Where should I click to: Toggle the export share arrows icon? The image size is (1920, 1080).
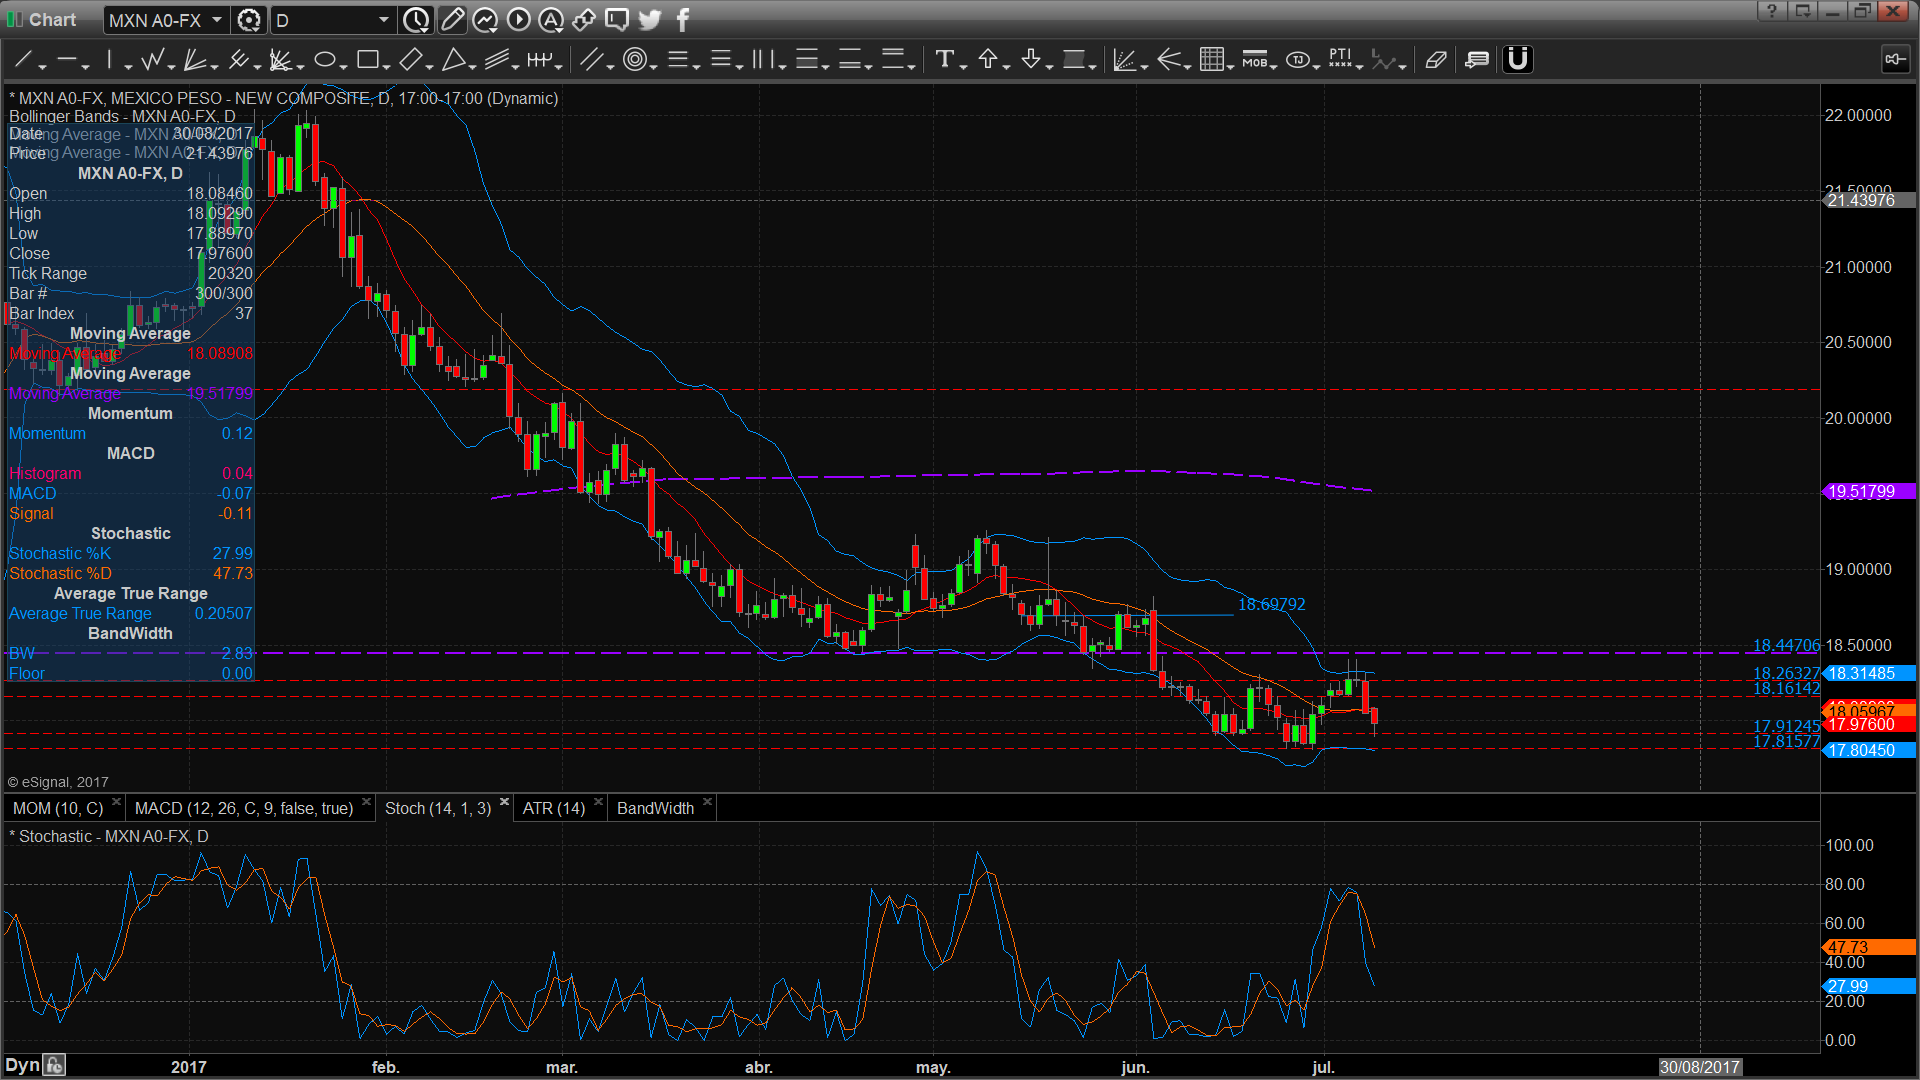[x=584, y=19]
